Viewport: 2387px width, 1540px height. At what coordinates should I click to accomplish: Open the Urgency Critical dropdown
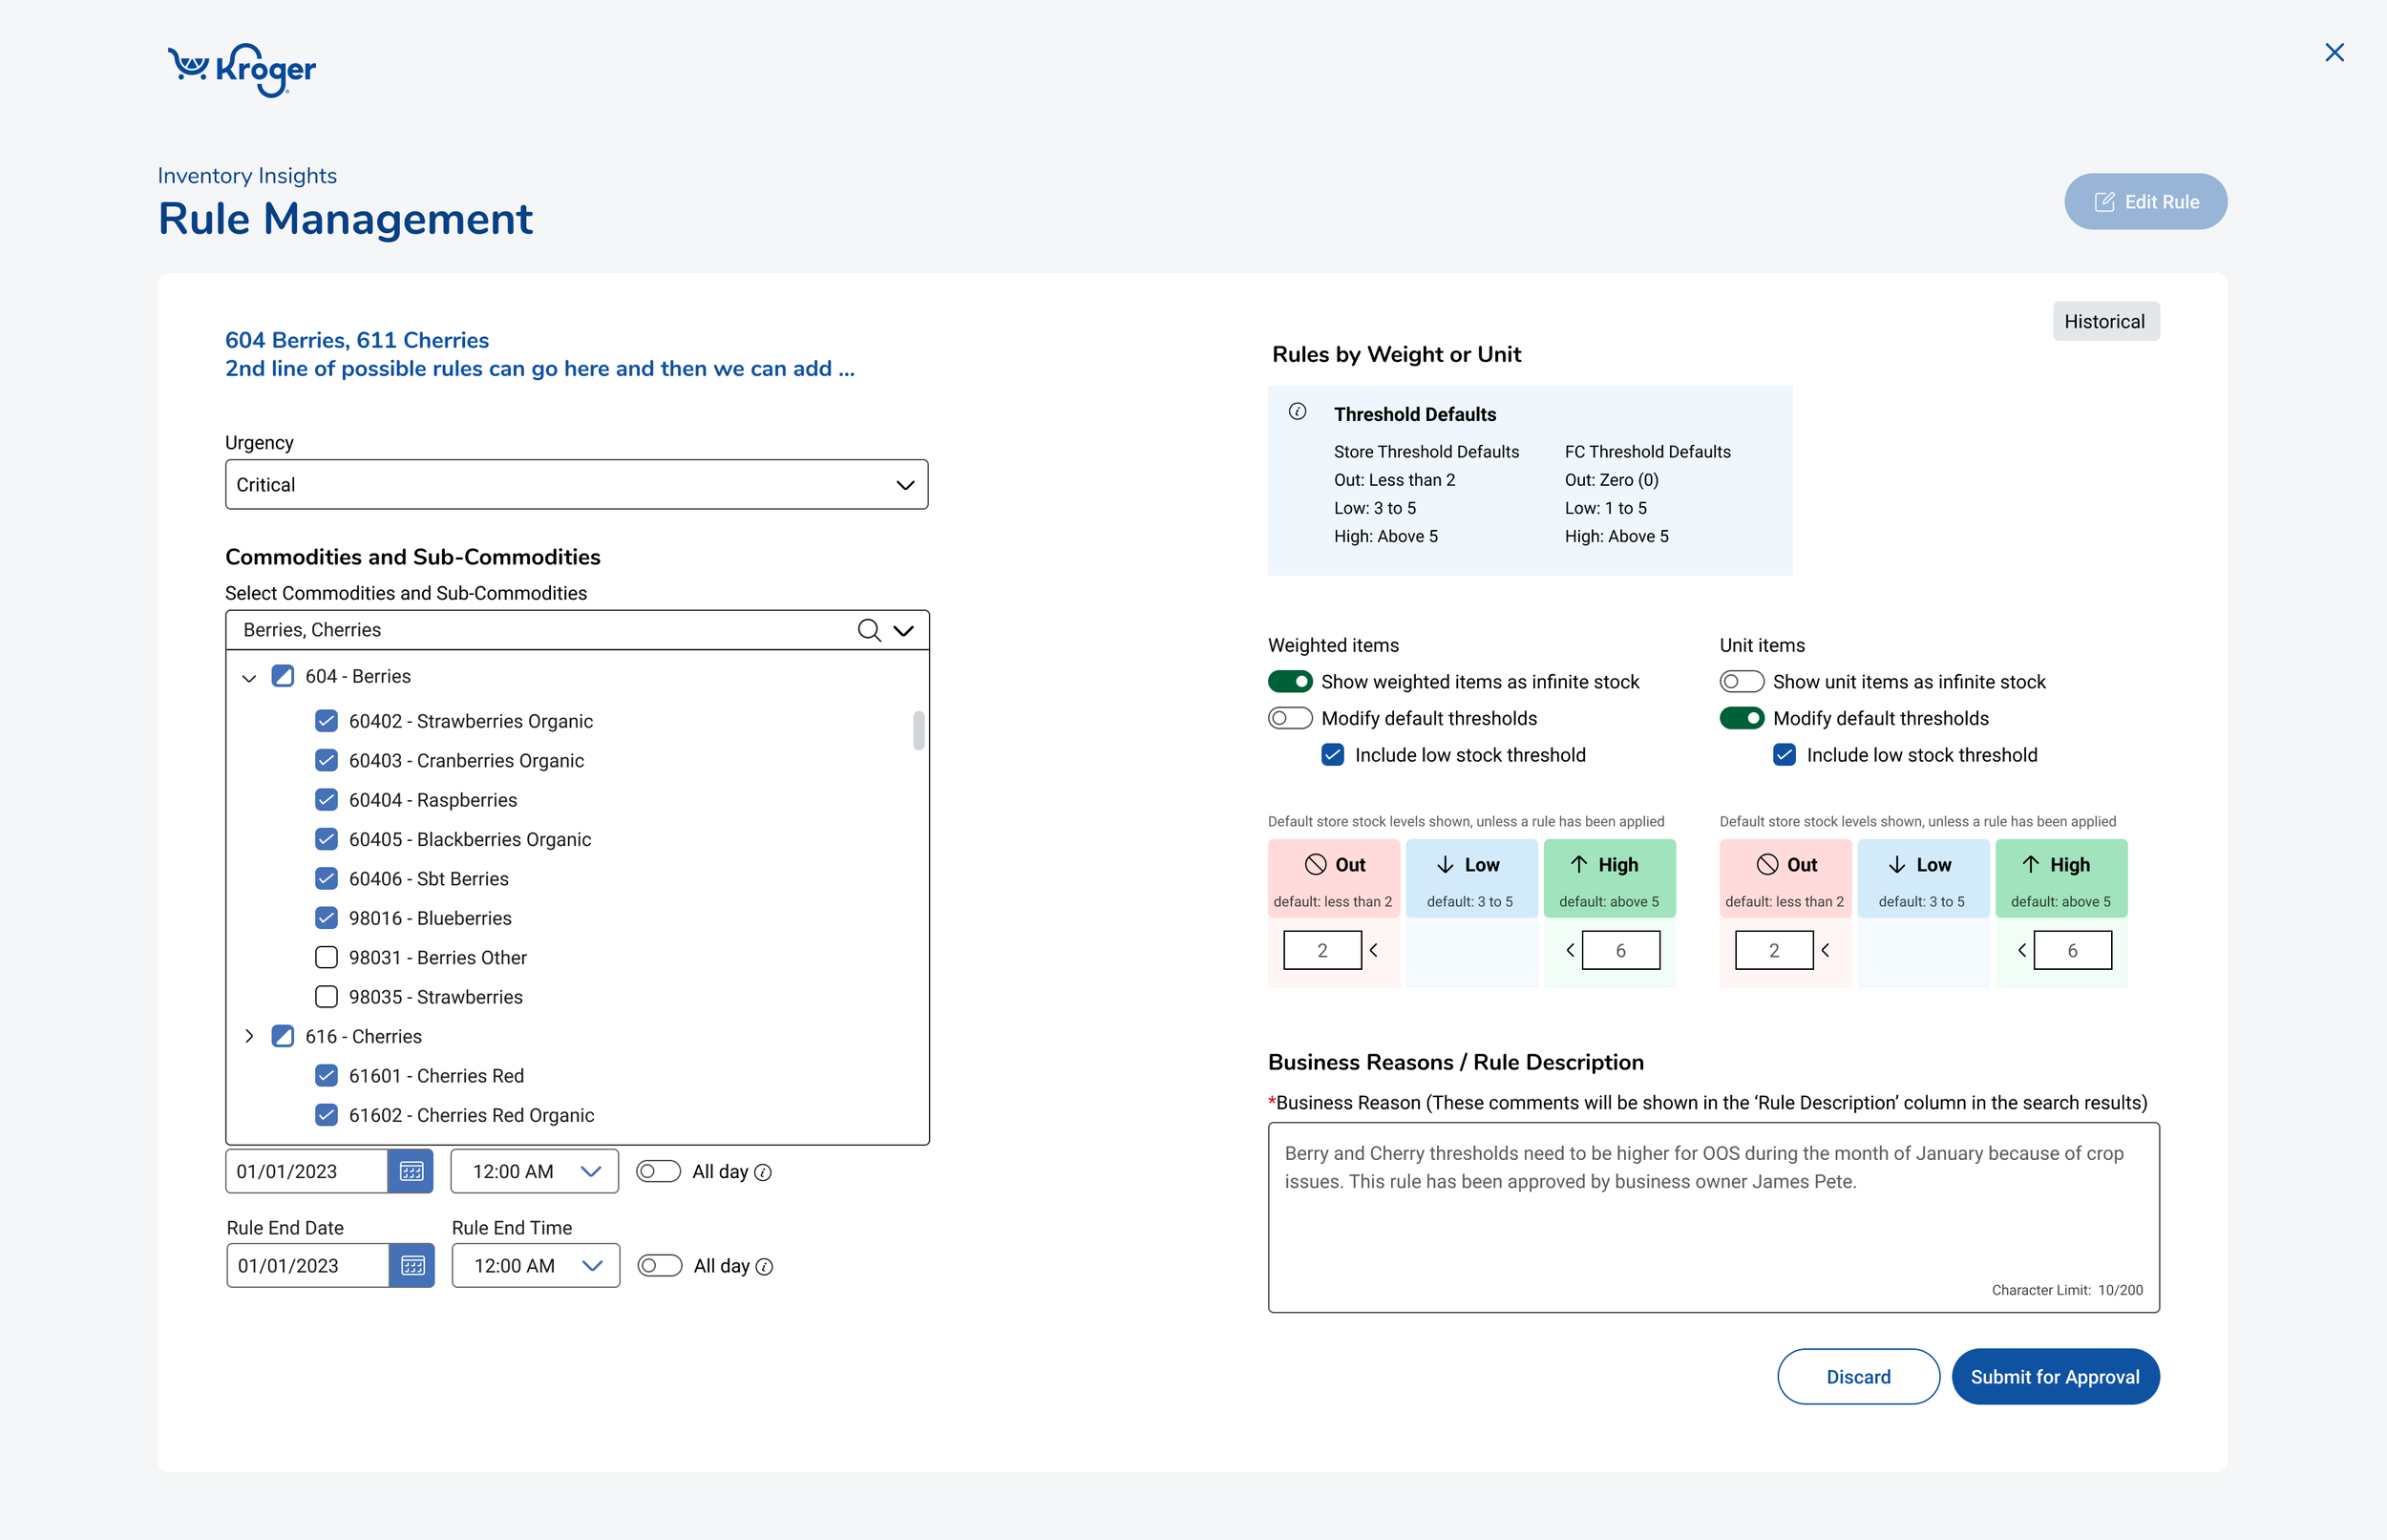pos(576,485)
